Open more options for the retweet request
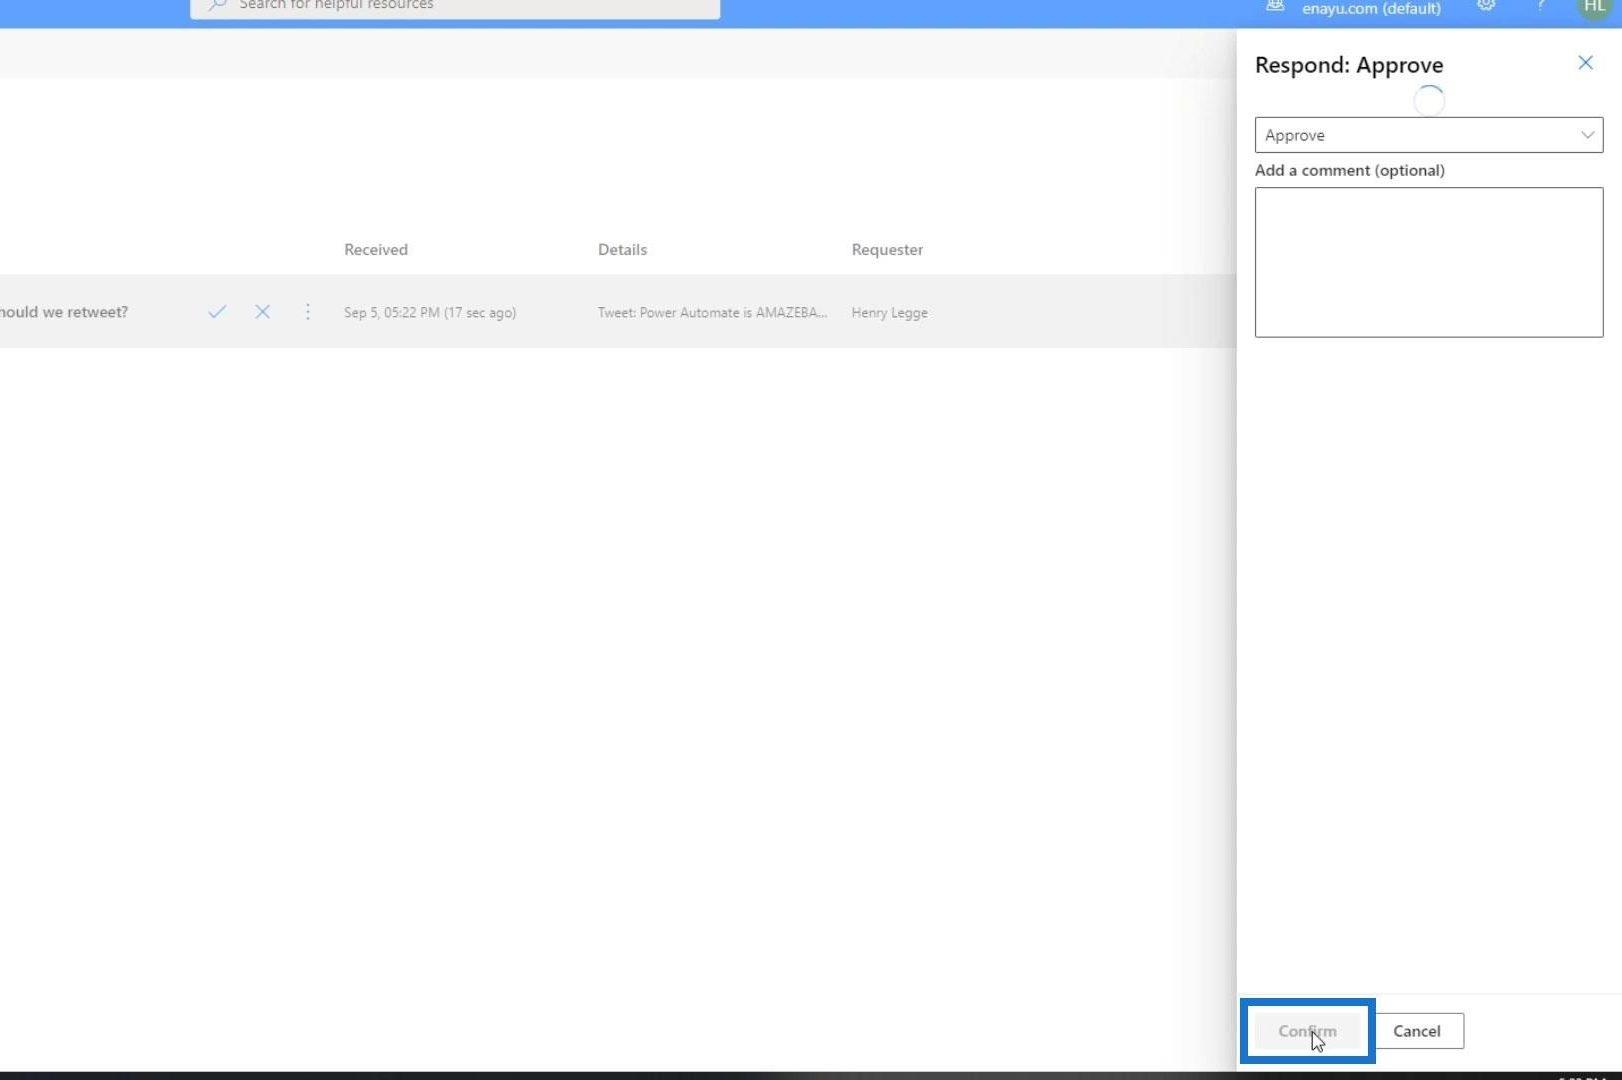 pos(308,312)
